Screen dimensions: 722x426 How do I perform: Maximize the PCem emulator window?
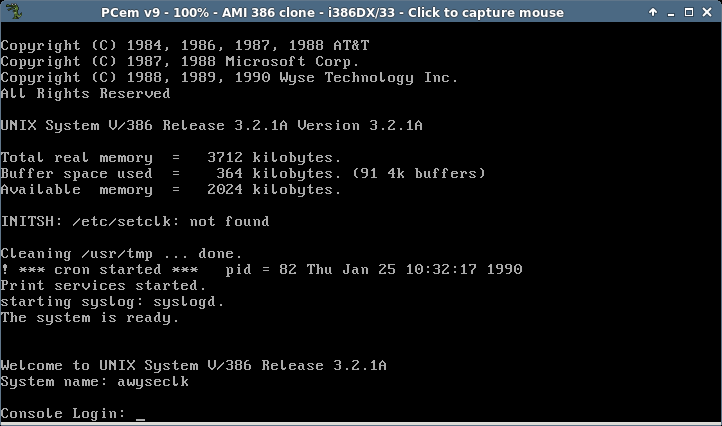pos(688,12)
